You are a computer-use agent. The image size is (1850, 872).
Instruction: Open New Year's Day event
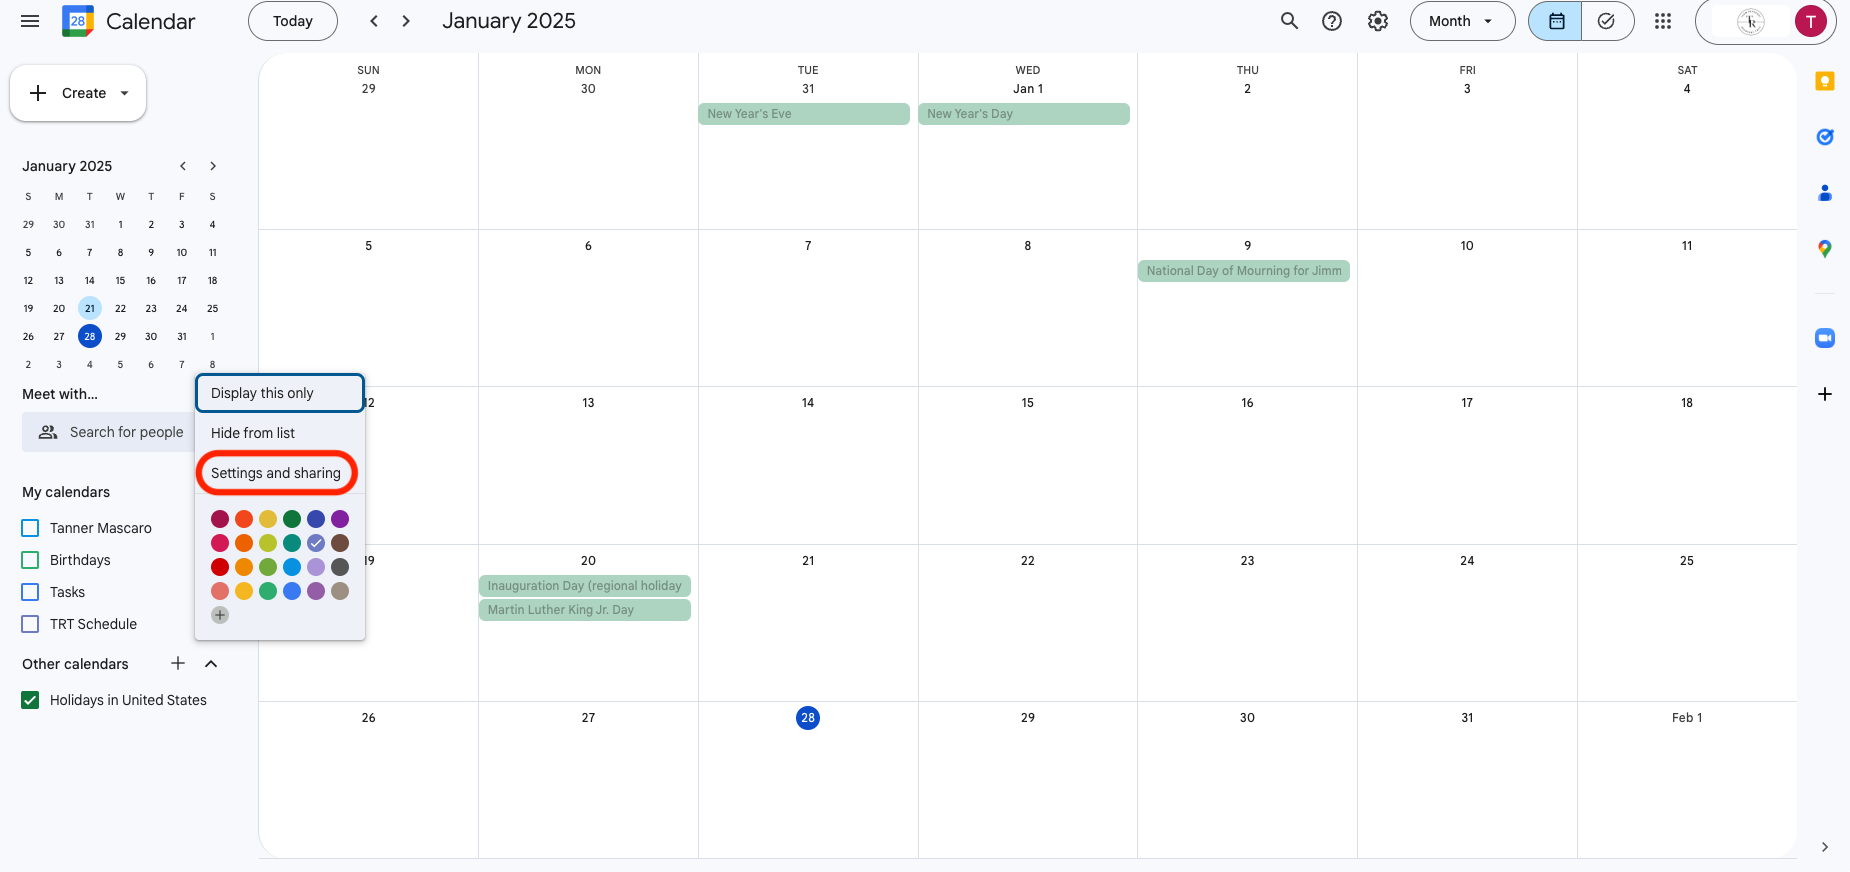(x=1024, y=114)
